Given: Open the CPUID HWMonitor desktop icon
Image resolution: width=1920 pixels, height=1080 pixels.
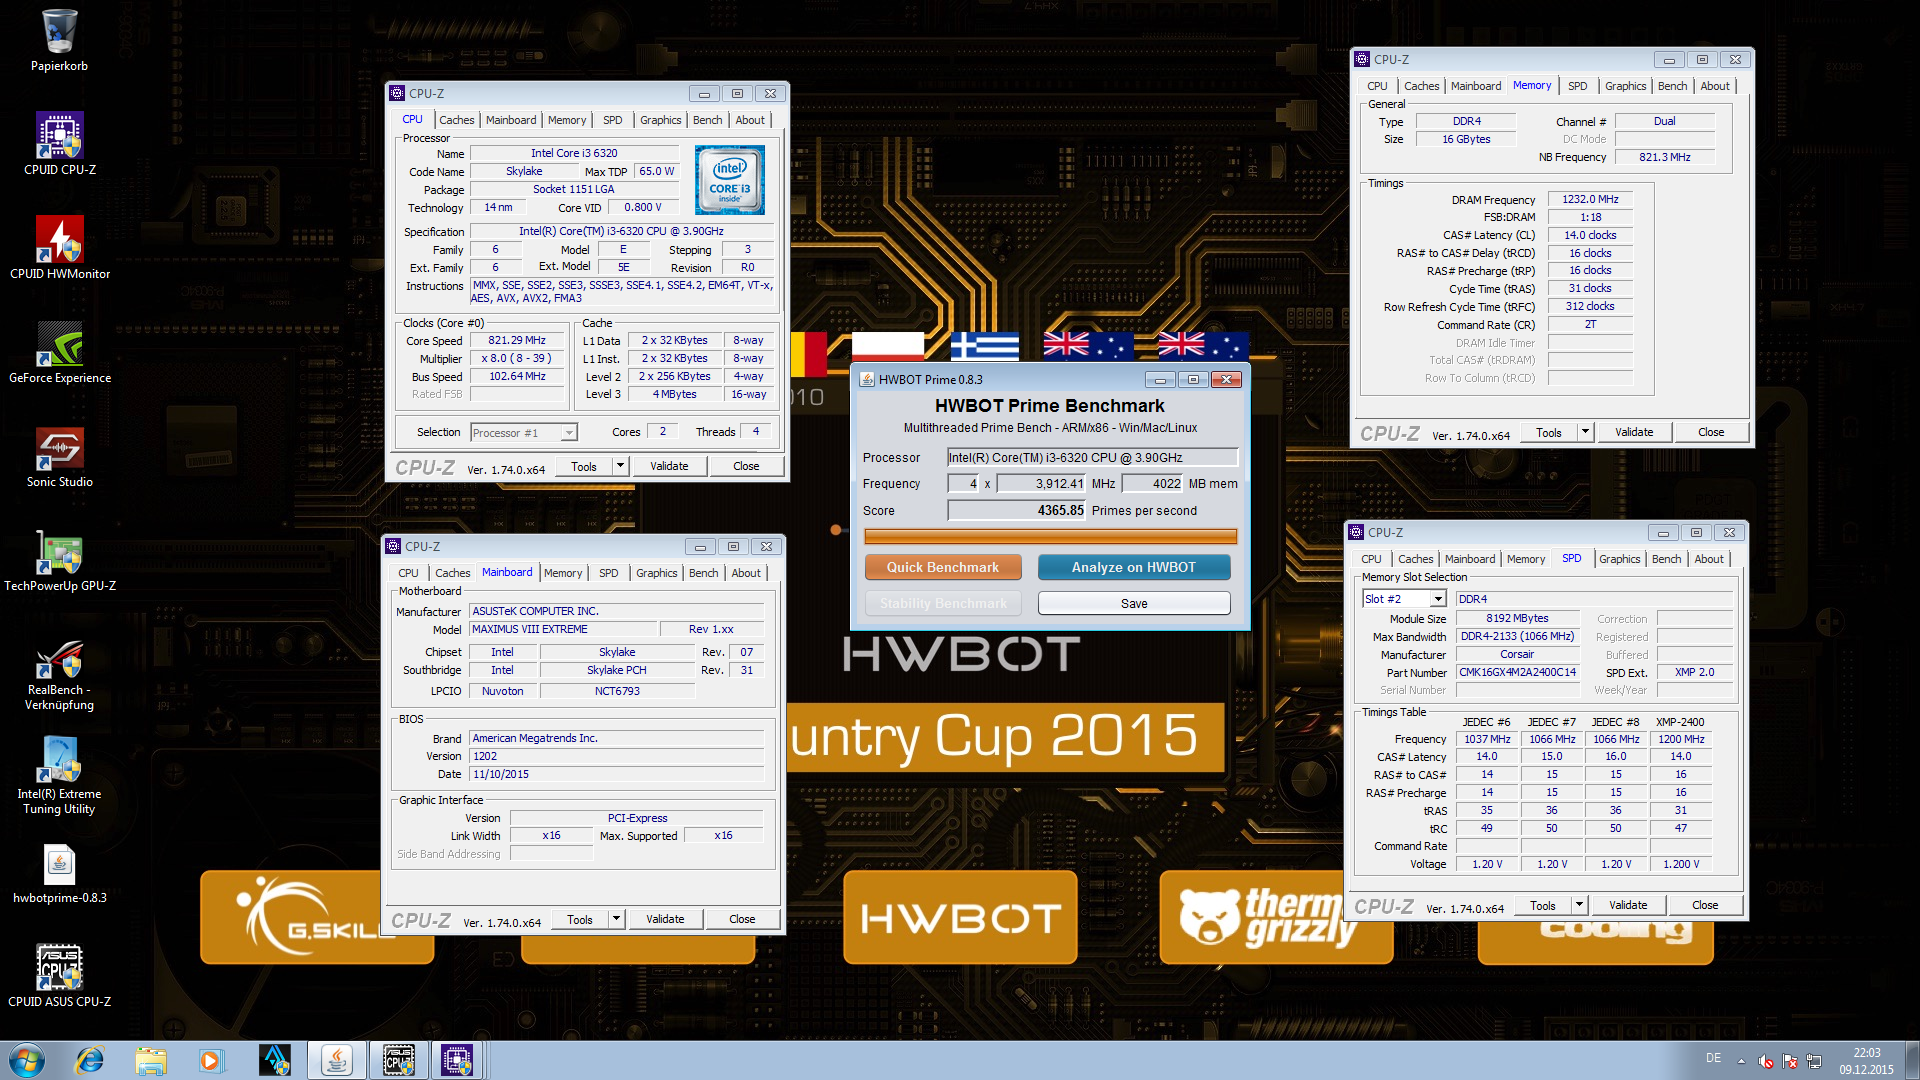Looking at the screenshot, I should 59,248.
